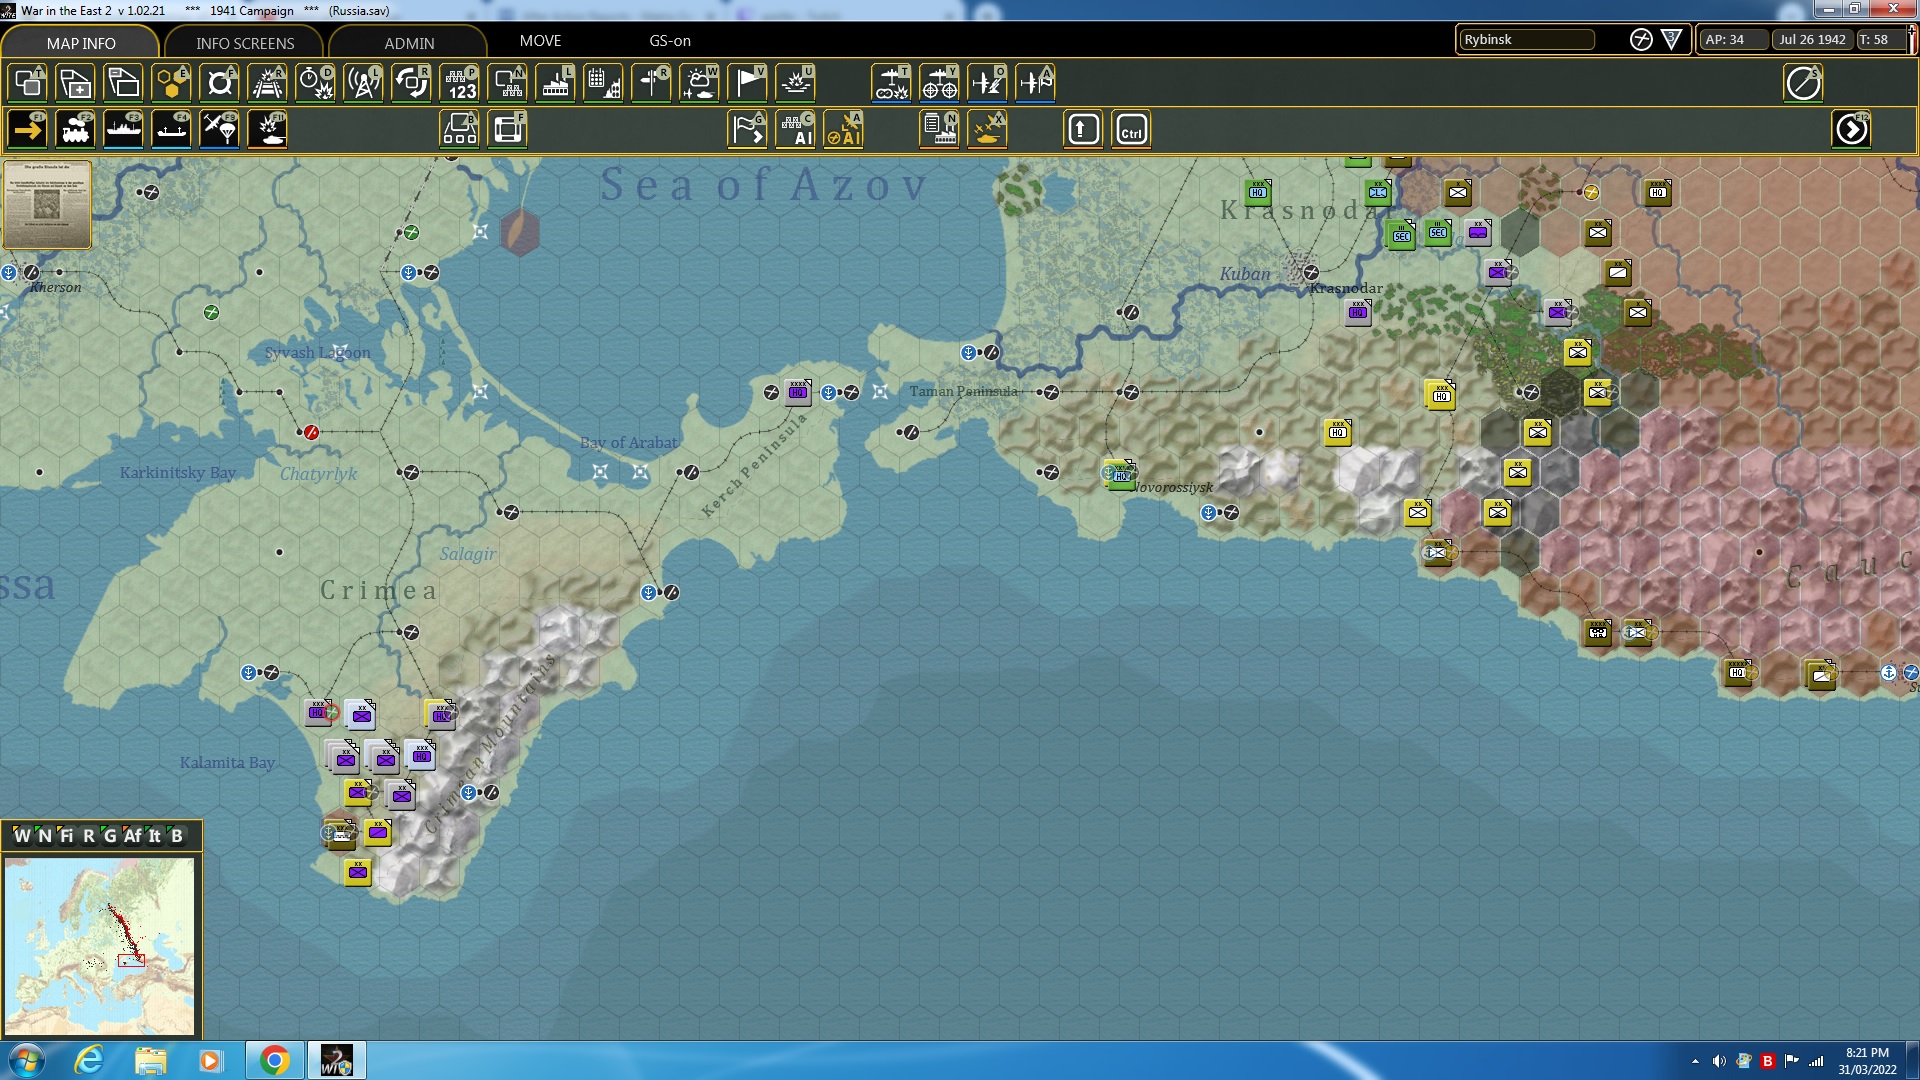Click the bomber targets icon (Y)

pos(939,83)
